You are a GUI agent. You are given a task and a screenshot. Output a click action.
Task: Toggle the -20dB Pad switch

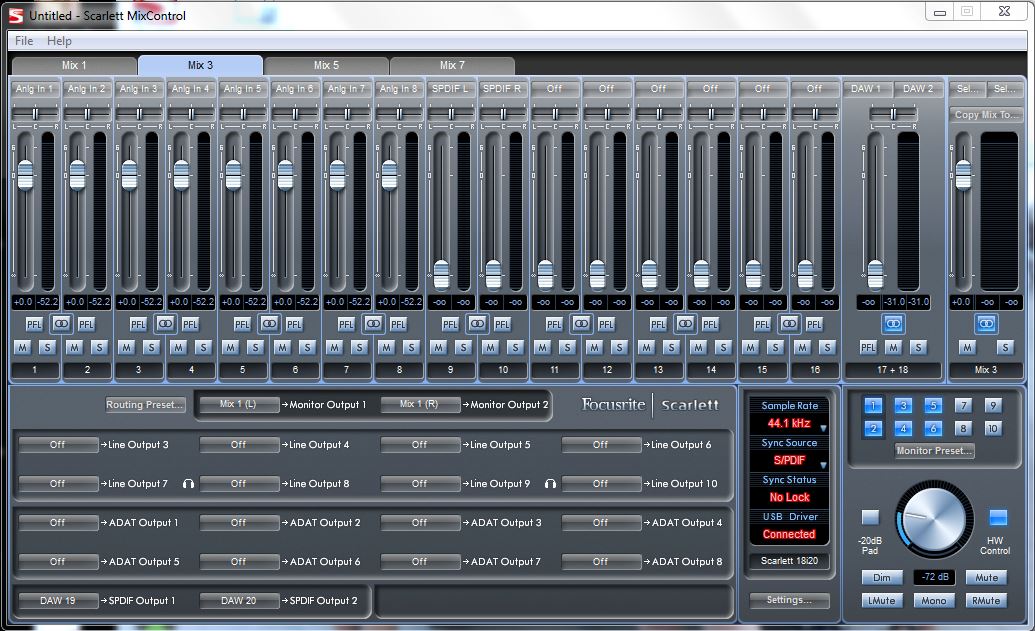pos(870,518)
